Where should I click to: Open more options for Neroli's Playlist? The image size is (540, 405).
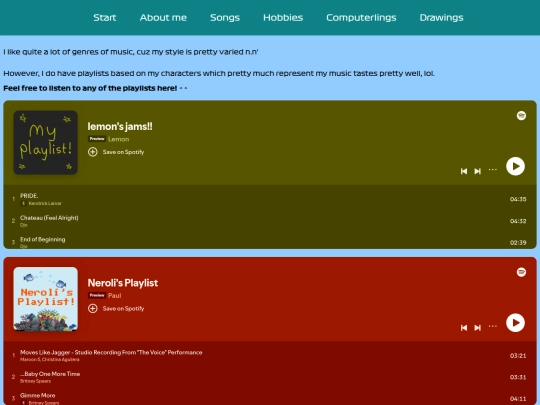(493, 326)
